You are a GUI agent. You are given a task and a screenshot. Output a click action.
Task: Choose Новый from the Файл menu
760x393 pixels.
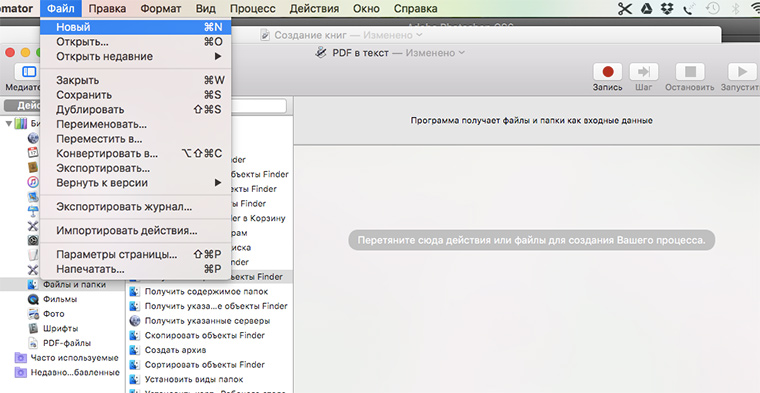pyautogui.click(x=135, y=27)
